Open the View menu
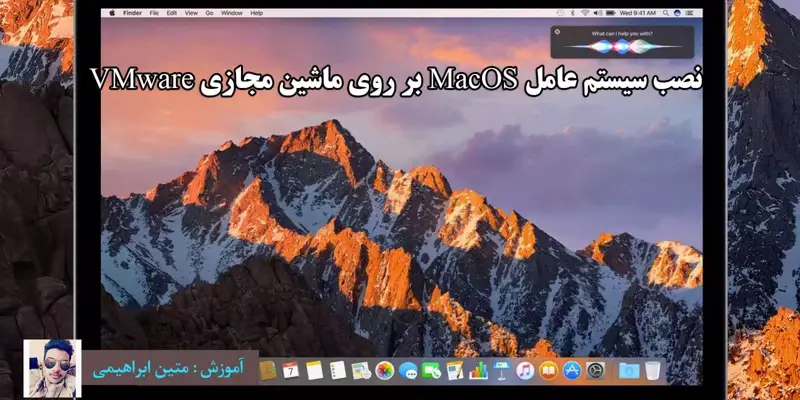The height and width of the screenshot is (400, 800). (x=191, y=13)
